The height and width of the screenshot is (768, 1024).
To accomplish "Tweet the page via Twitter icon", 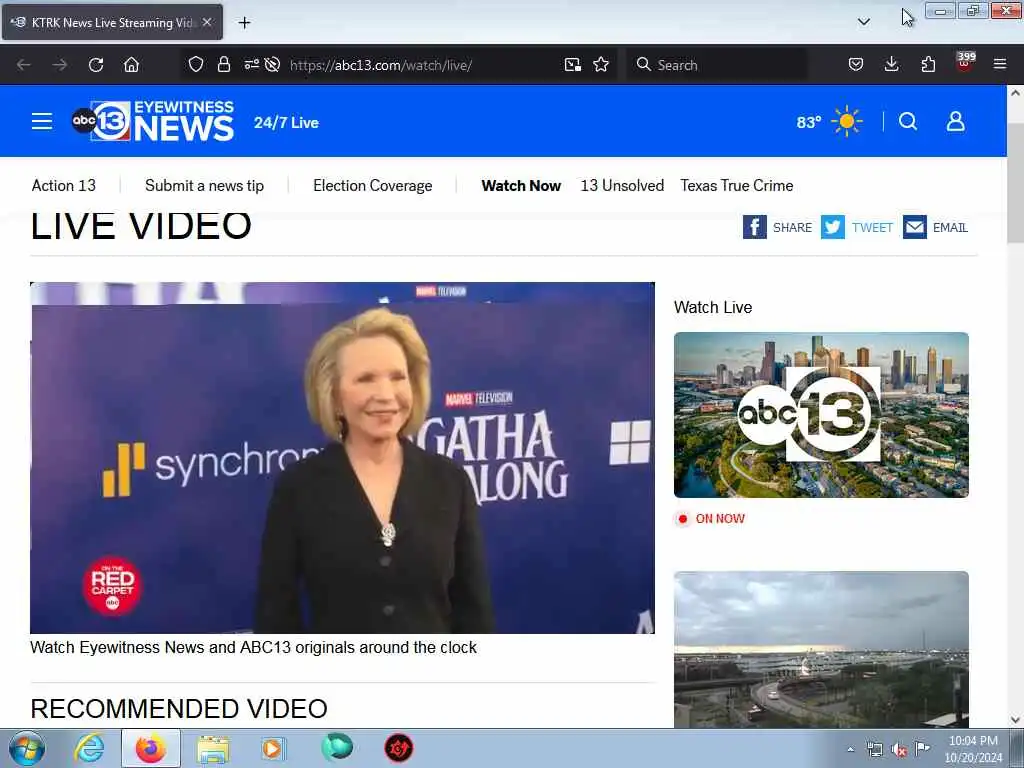I will coord(833,227).
